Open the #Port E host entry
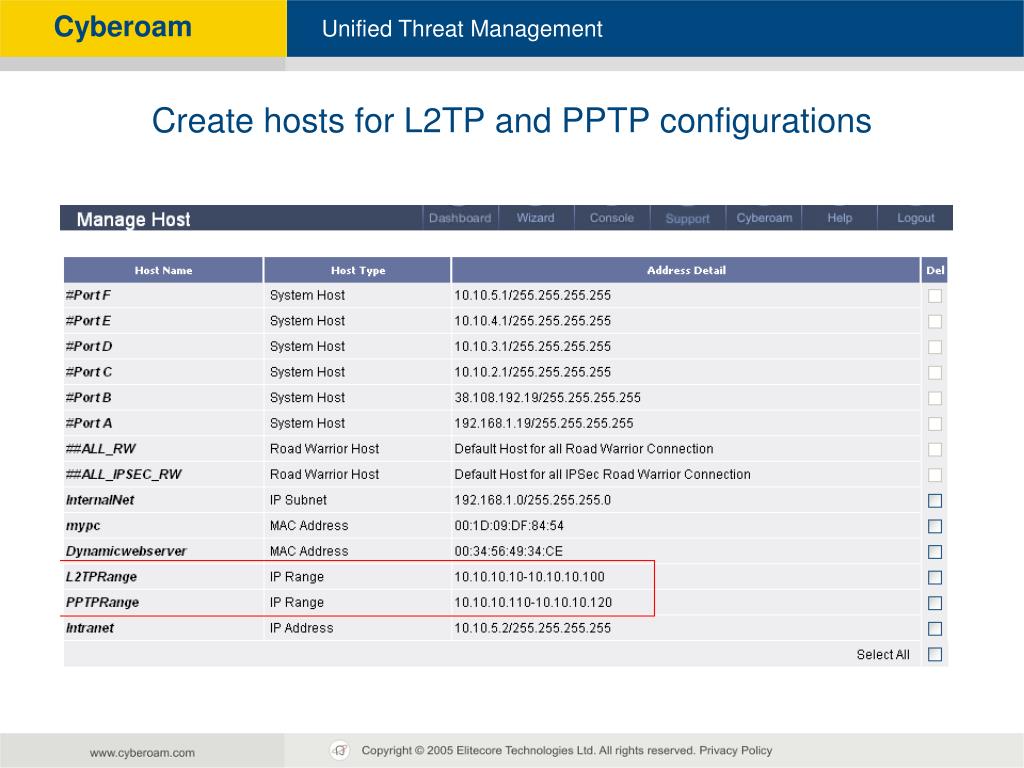Viewport: 1024px width, 768px height. click(88, 321)
